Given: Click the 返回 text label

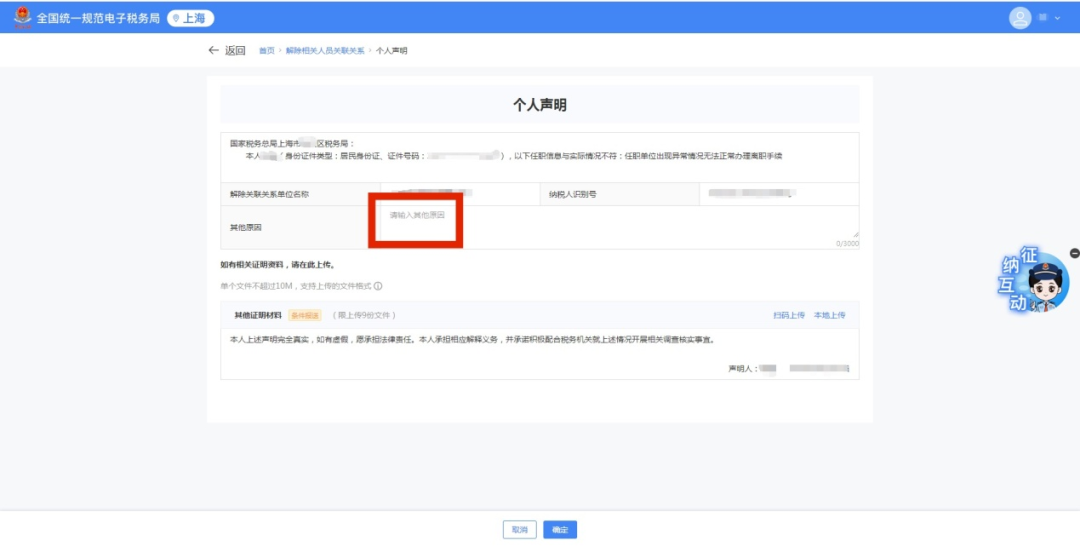Looking at the screenshot, I should tap(235, 50).
